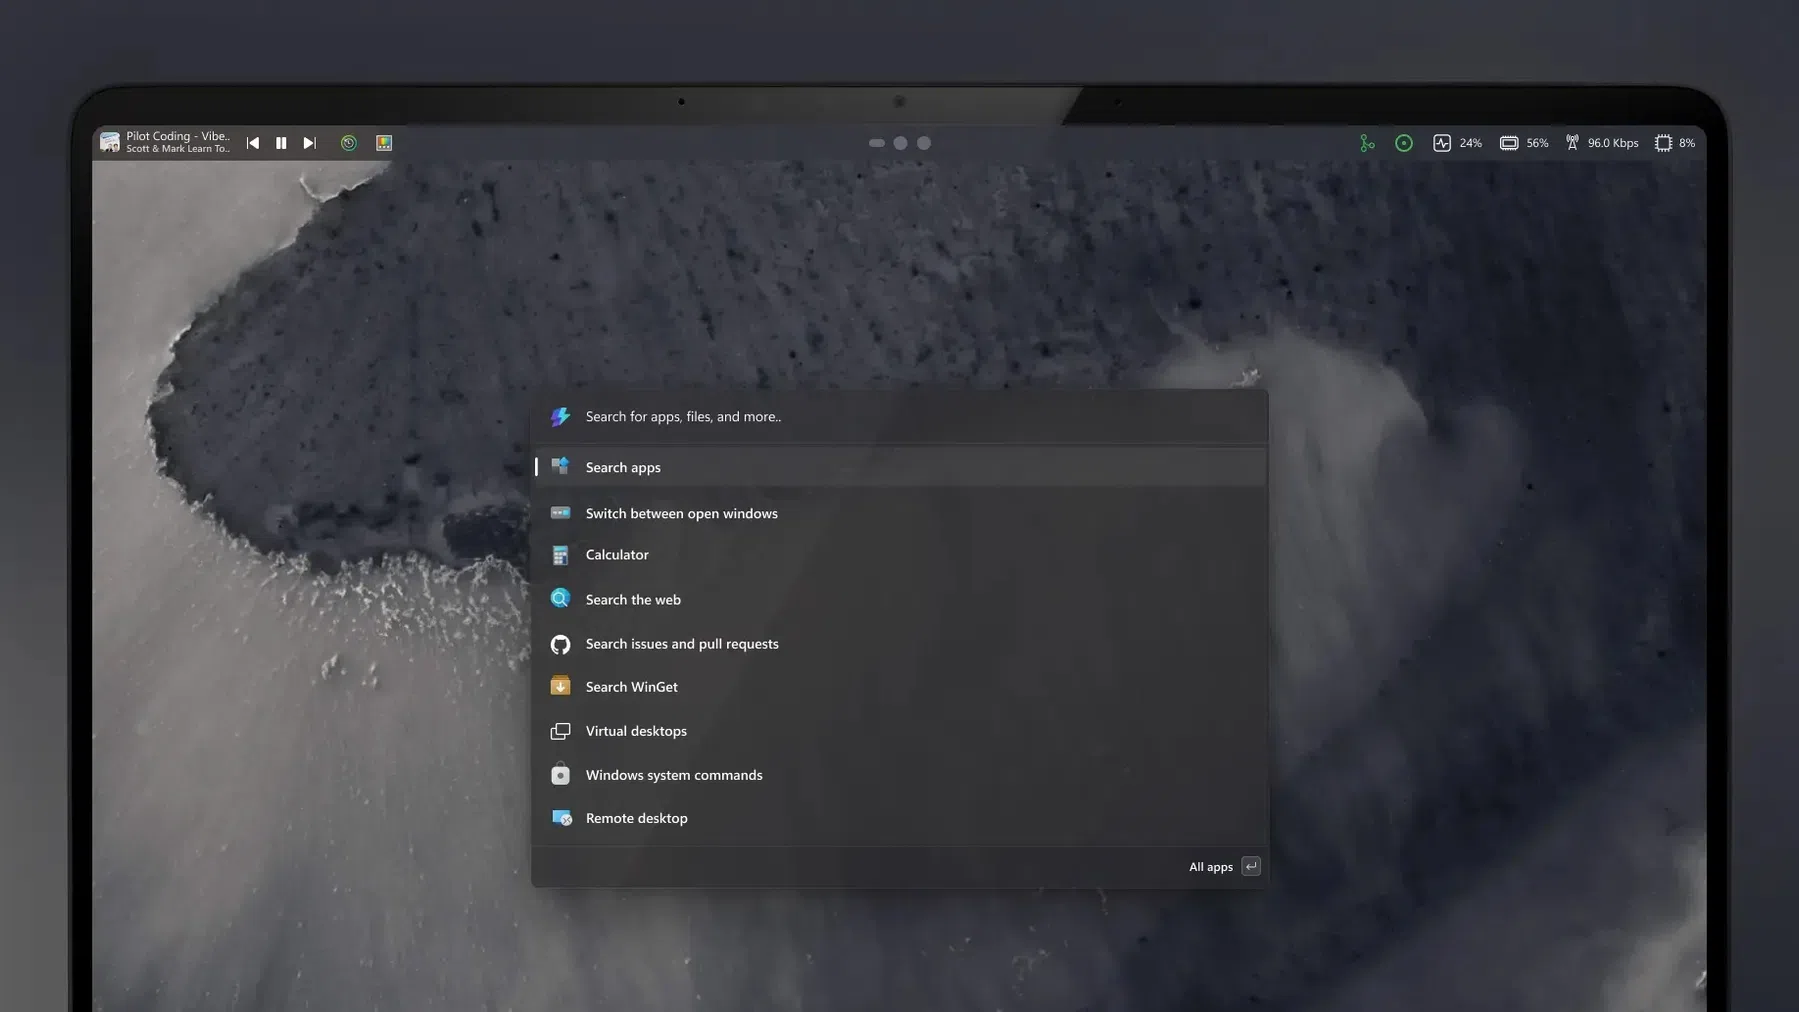Viewport: 1799px width, 1012px height.
Task: Click the lightning bolt icon in search bar
Action: [561, 416]
